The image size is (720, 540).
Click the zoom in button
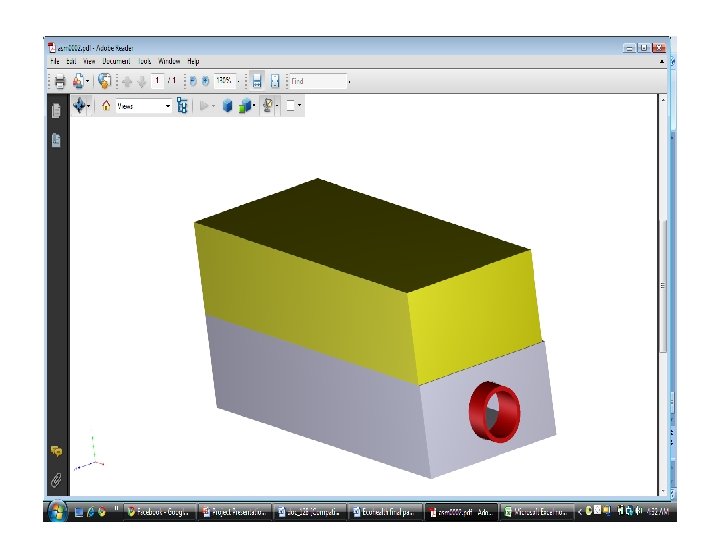point(205,81)
